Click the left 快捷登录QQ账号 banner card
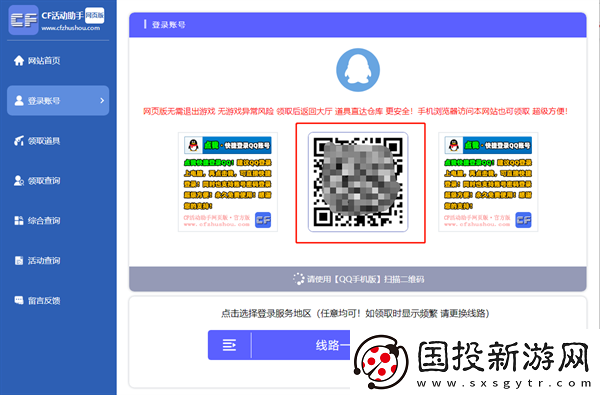Viewport: 600px width, 395px height. 228,182
